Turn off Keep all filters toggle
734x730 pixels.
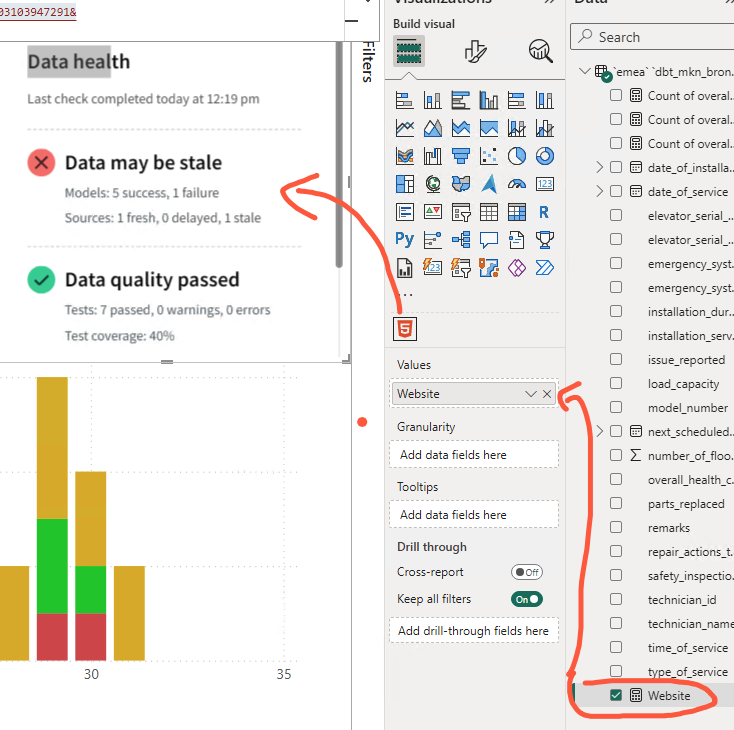click(526, 599)
